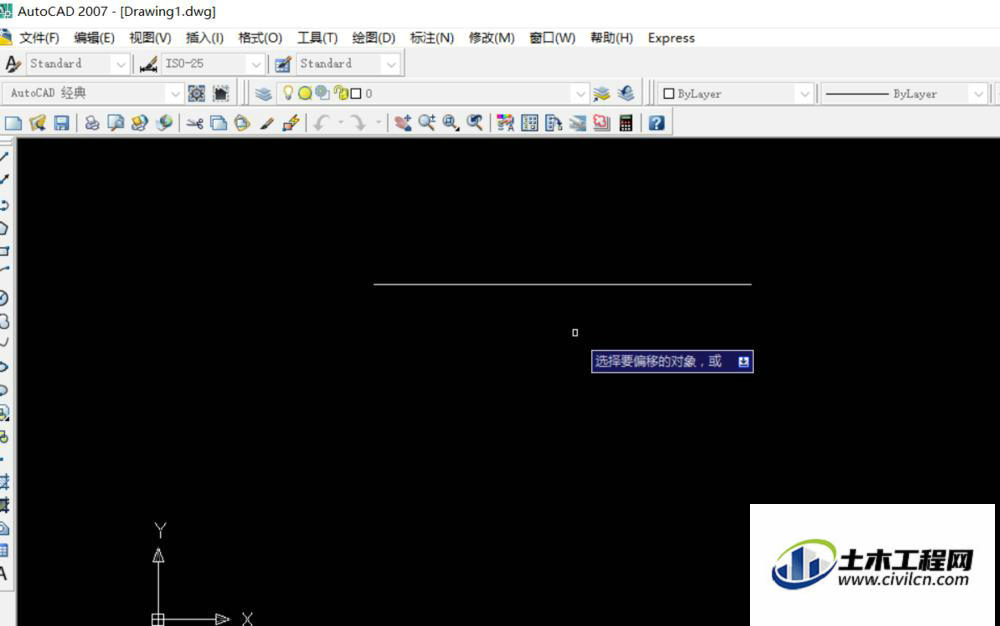This screenshot has width=1000, height=626.
Task: Create a new drawing with QNew icon
Action: click(x=13, y=122)
